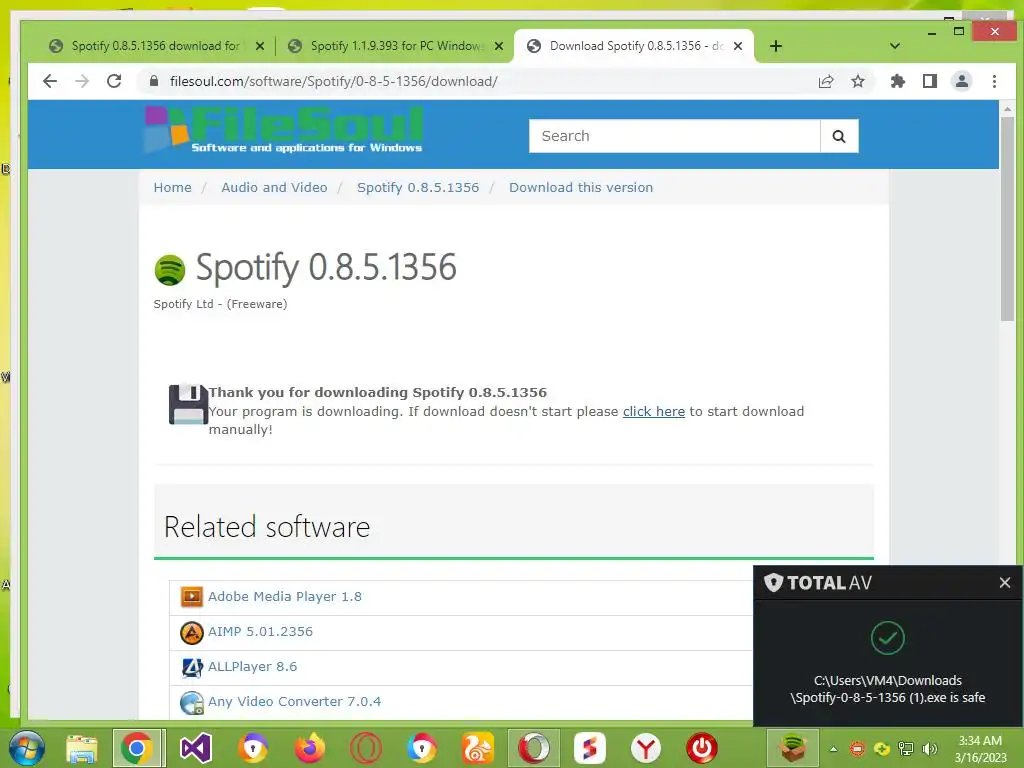
Task: Click the address bar URL
Action: click(333, 81)
